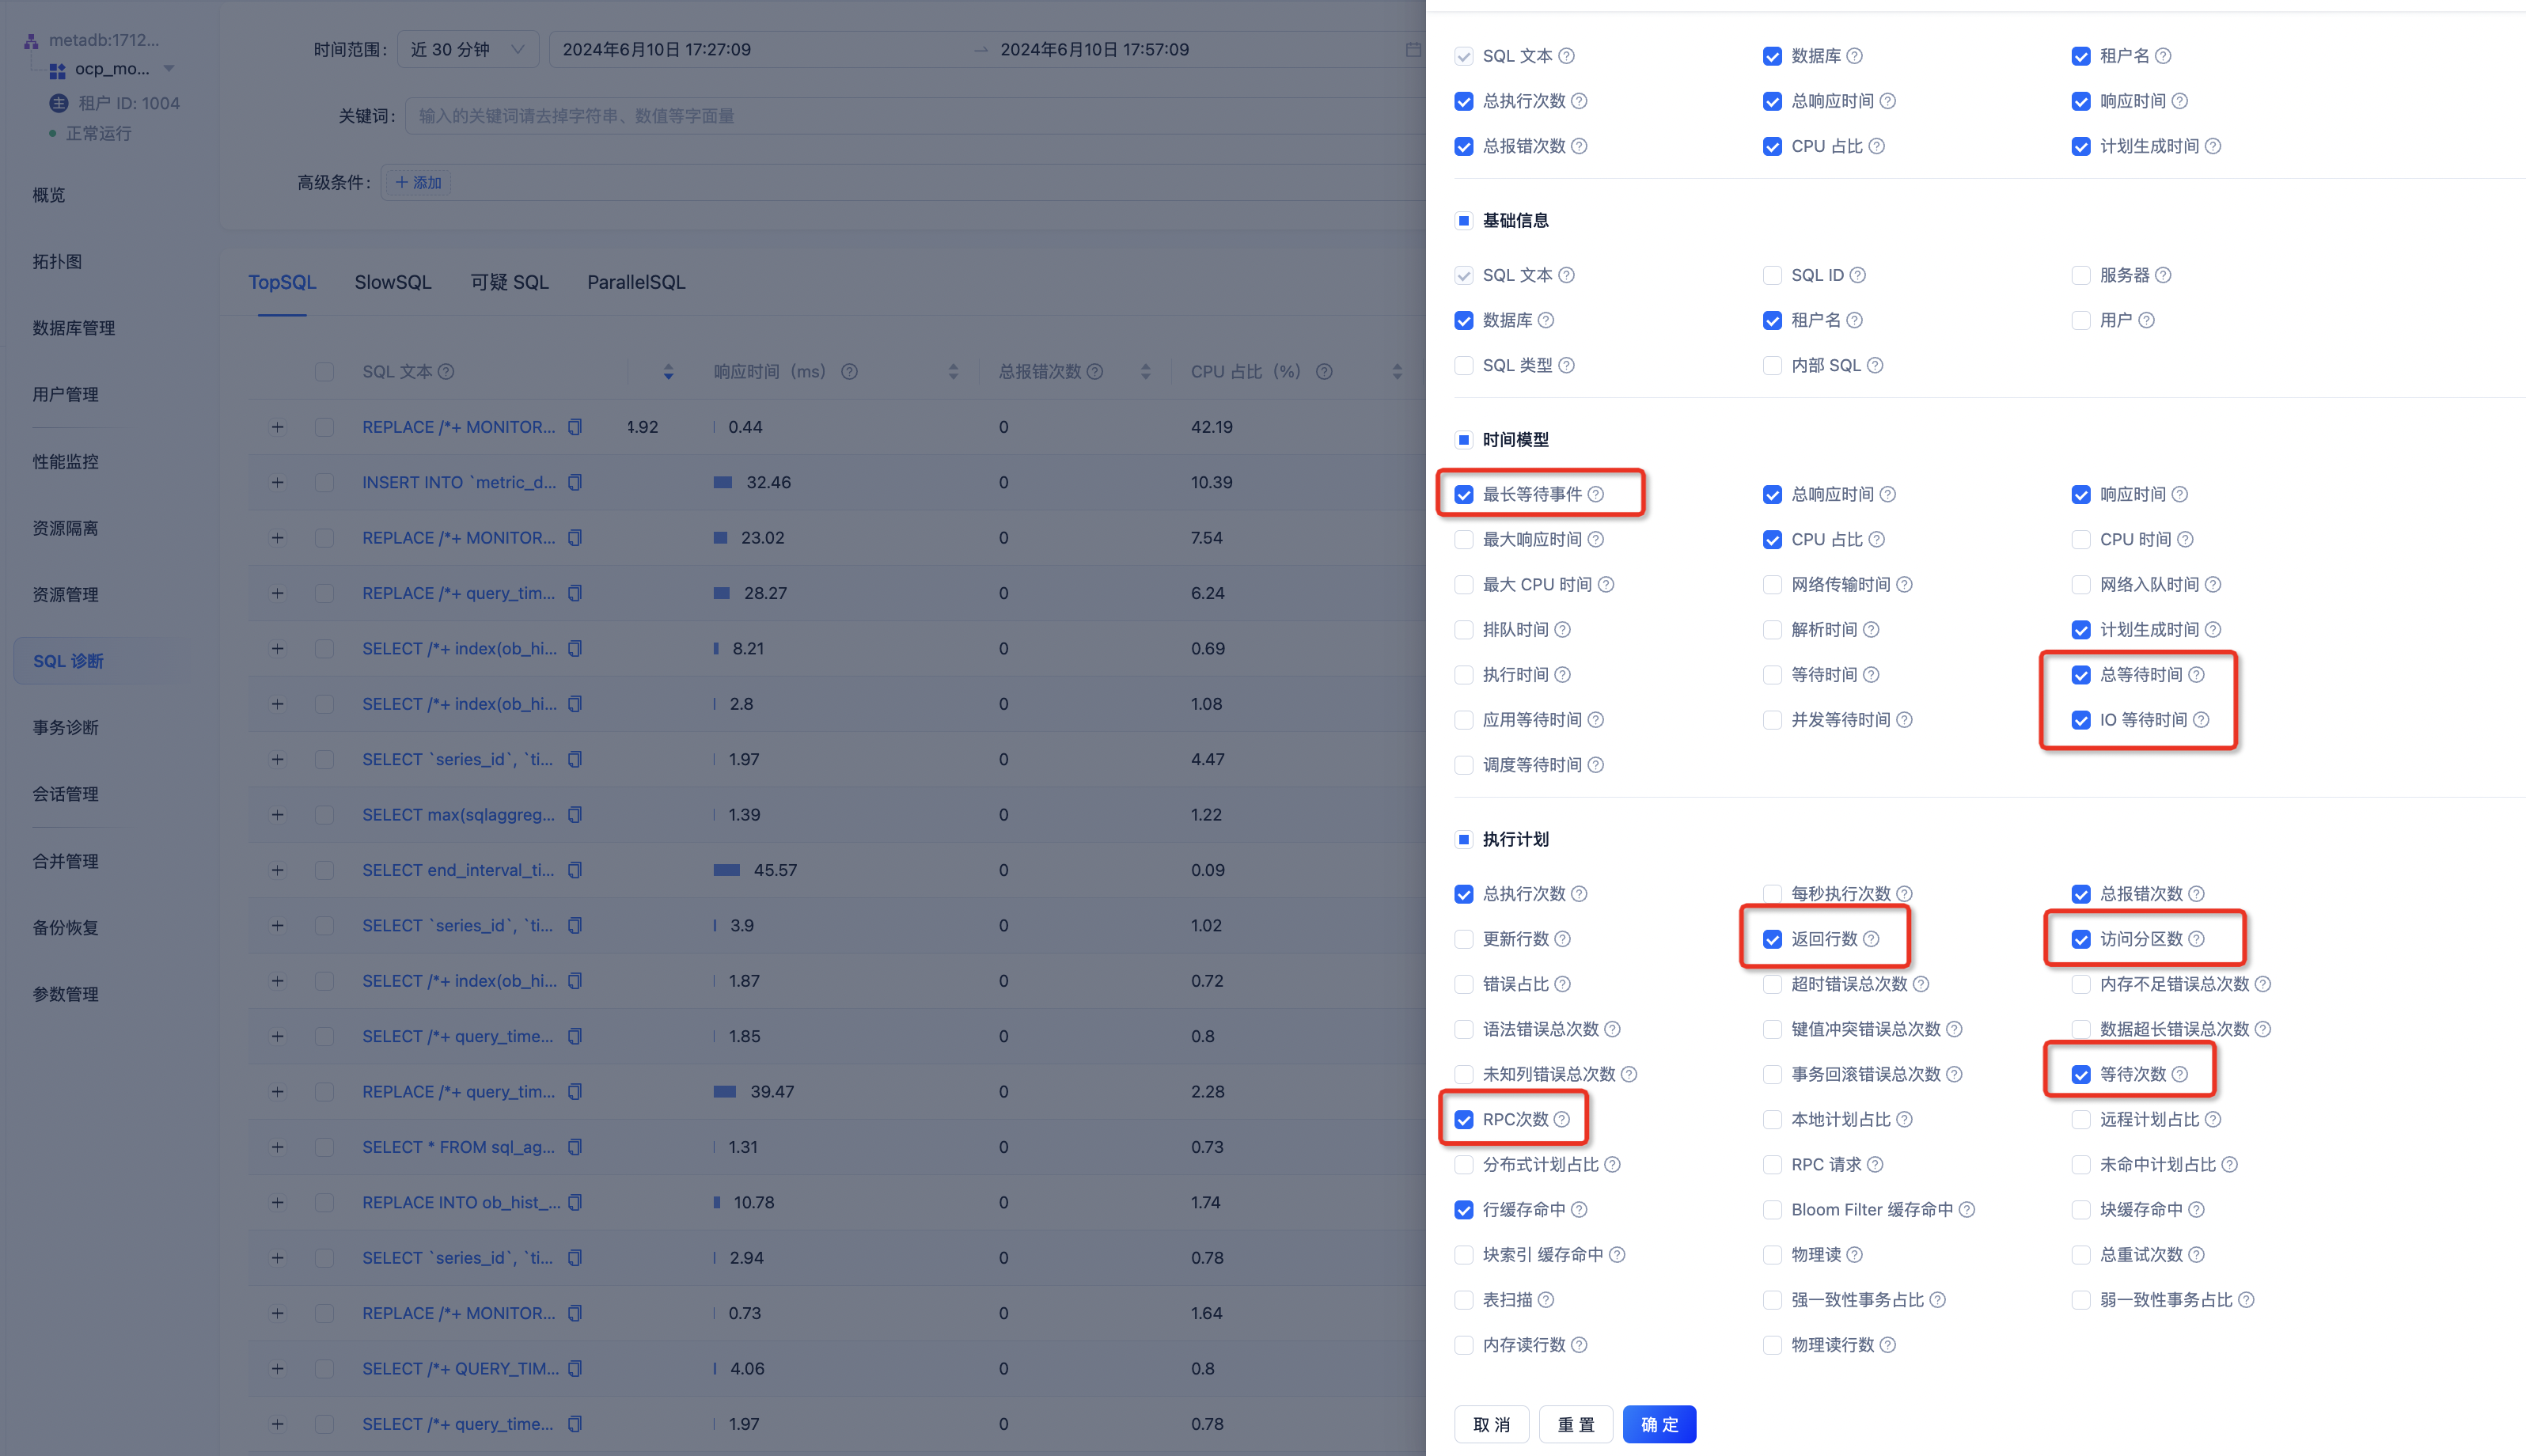Open 事务诊断 in the sidebar menu
This screenshot has width=2526, height=1456.
[x=66, y=728]
